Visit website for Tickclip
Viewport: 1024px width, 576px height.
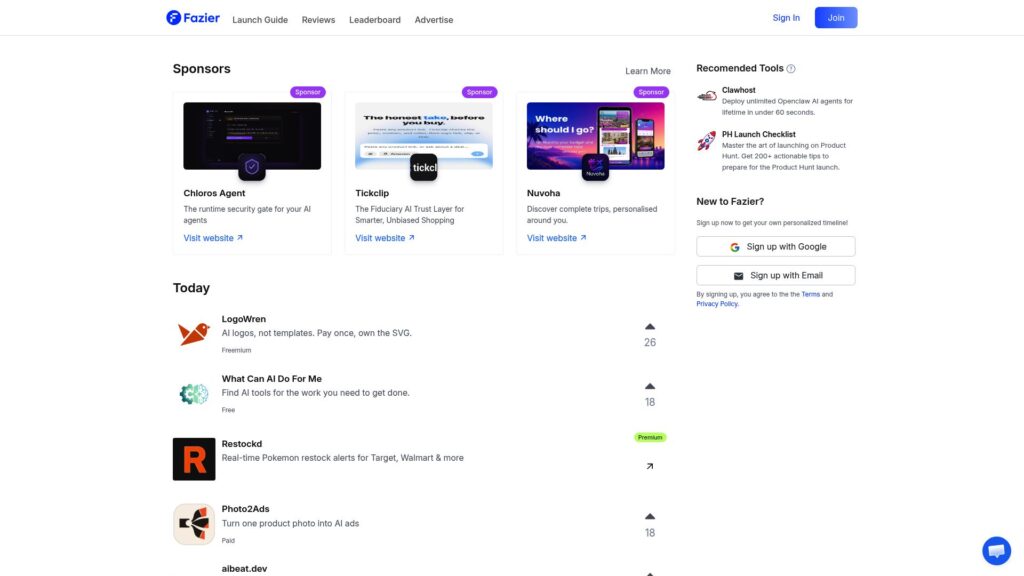(x=385, y=238)
